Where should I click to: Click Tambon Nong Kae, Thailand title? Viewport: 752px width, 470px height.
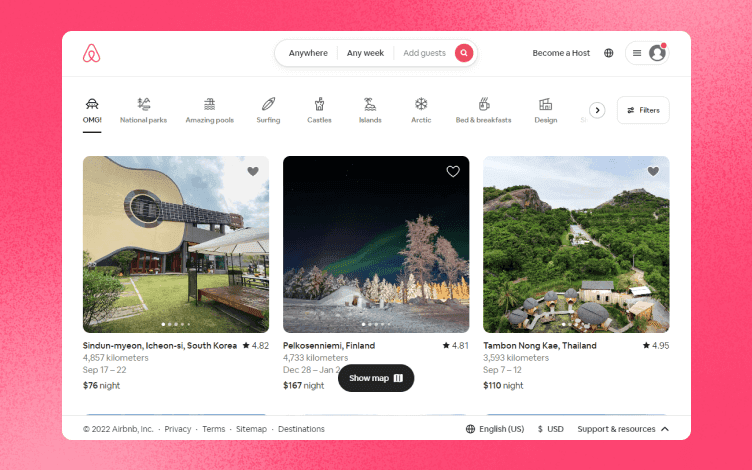[x=540, y=345]
